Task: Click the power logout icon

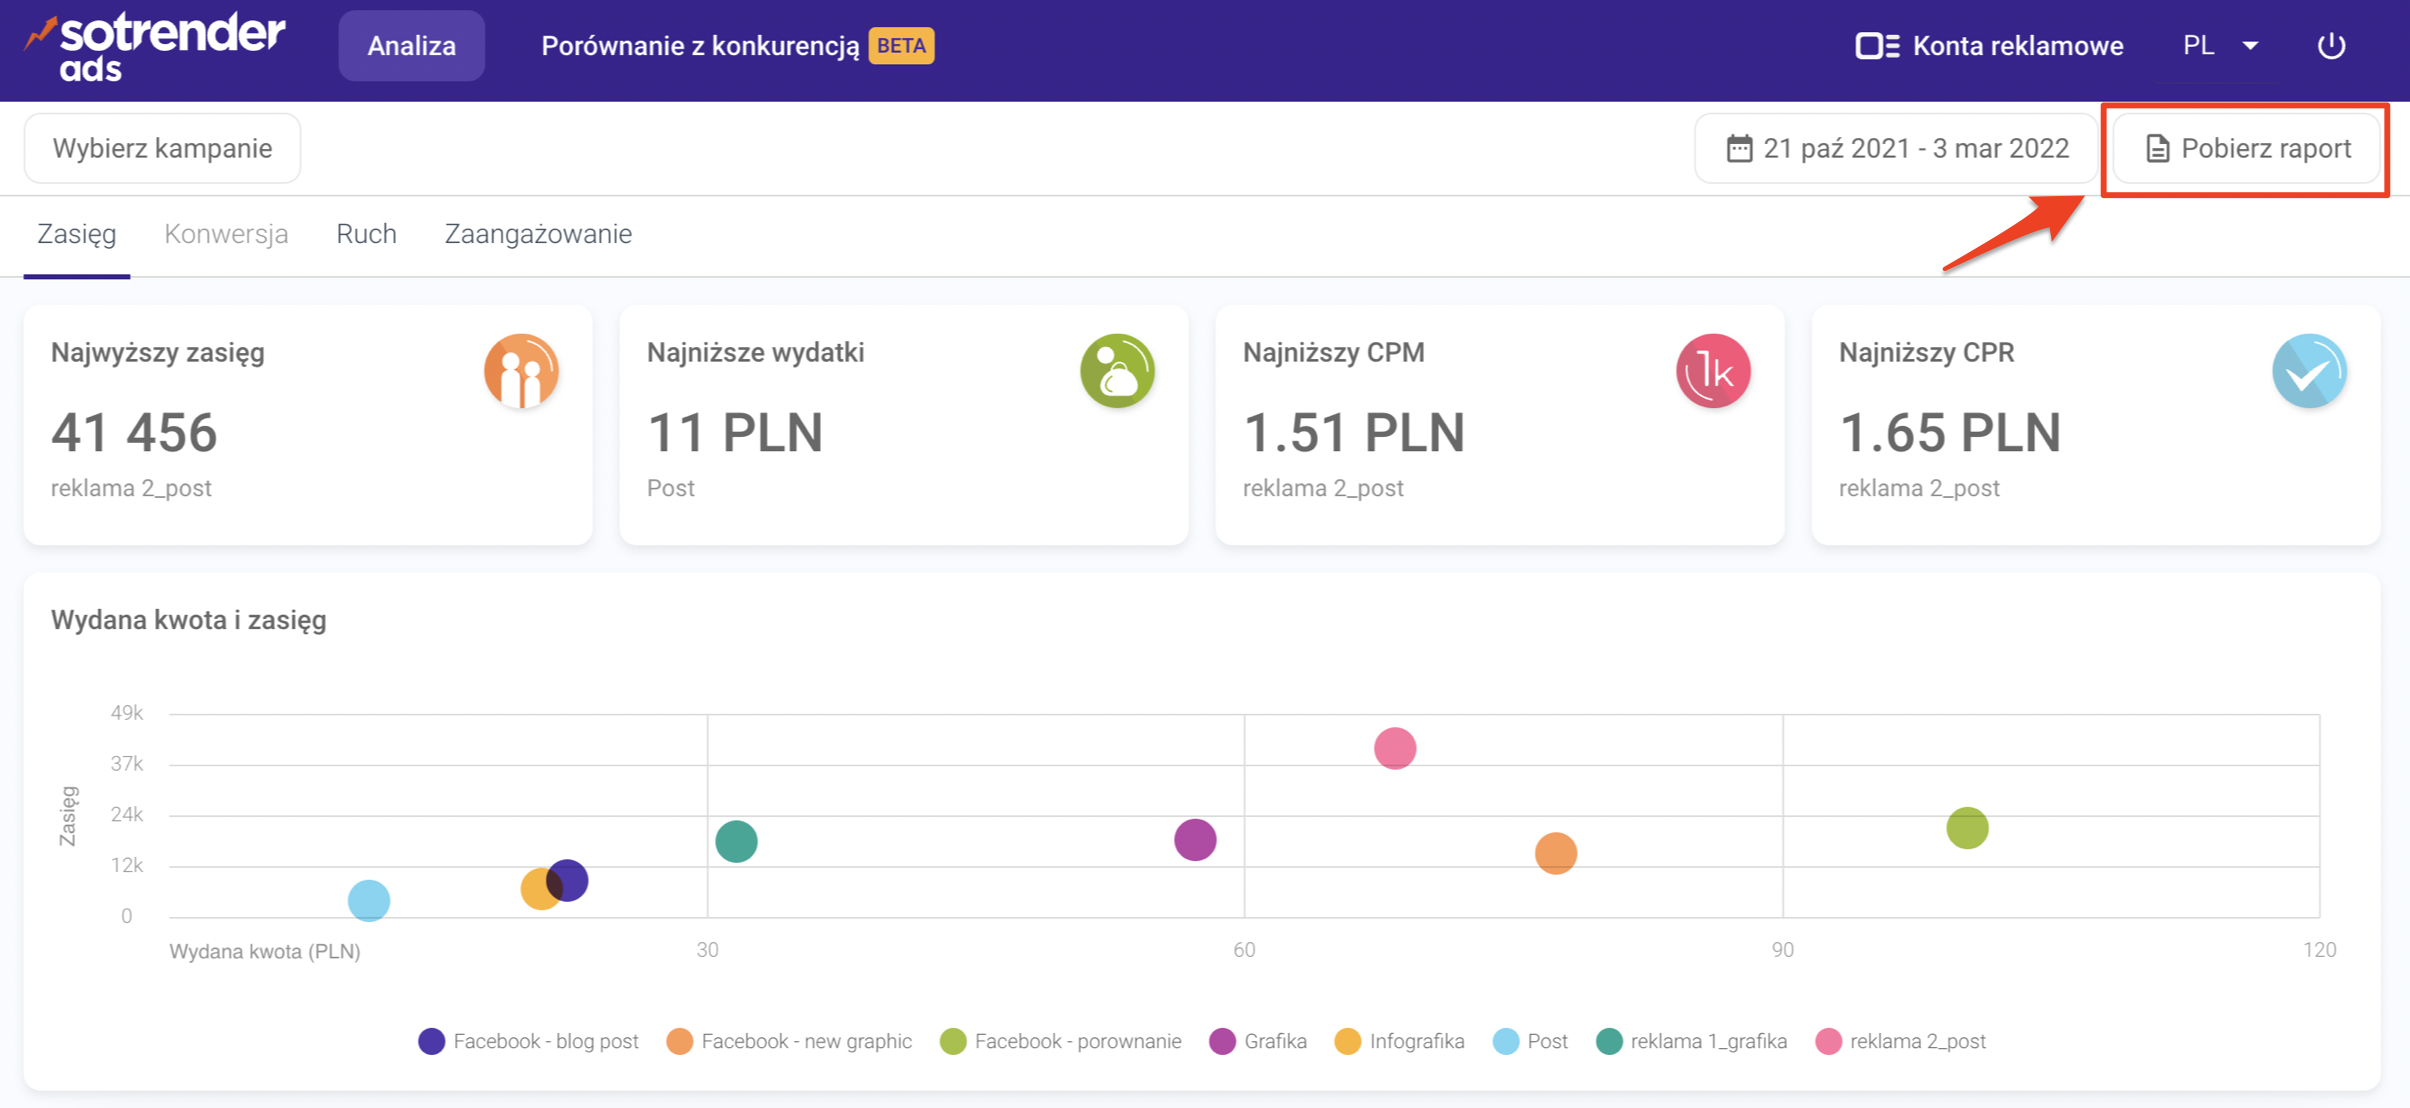Action: pos(2331,46)
